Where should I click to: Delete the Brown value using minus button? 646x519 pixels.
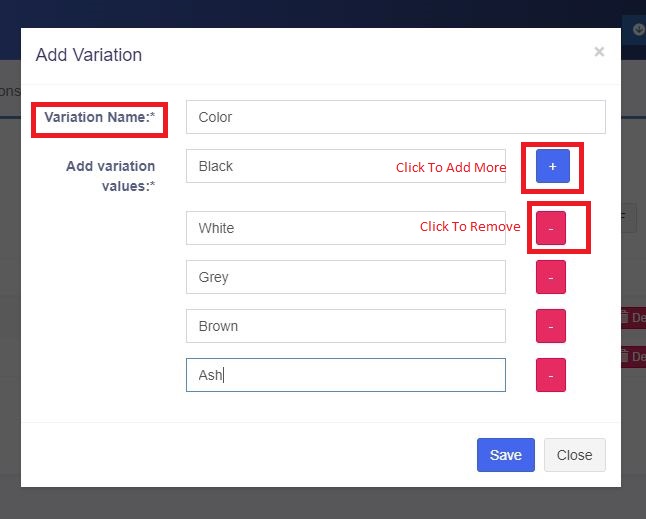[551, 326]
